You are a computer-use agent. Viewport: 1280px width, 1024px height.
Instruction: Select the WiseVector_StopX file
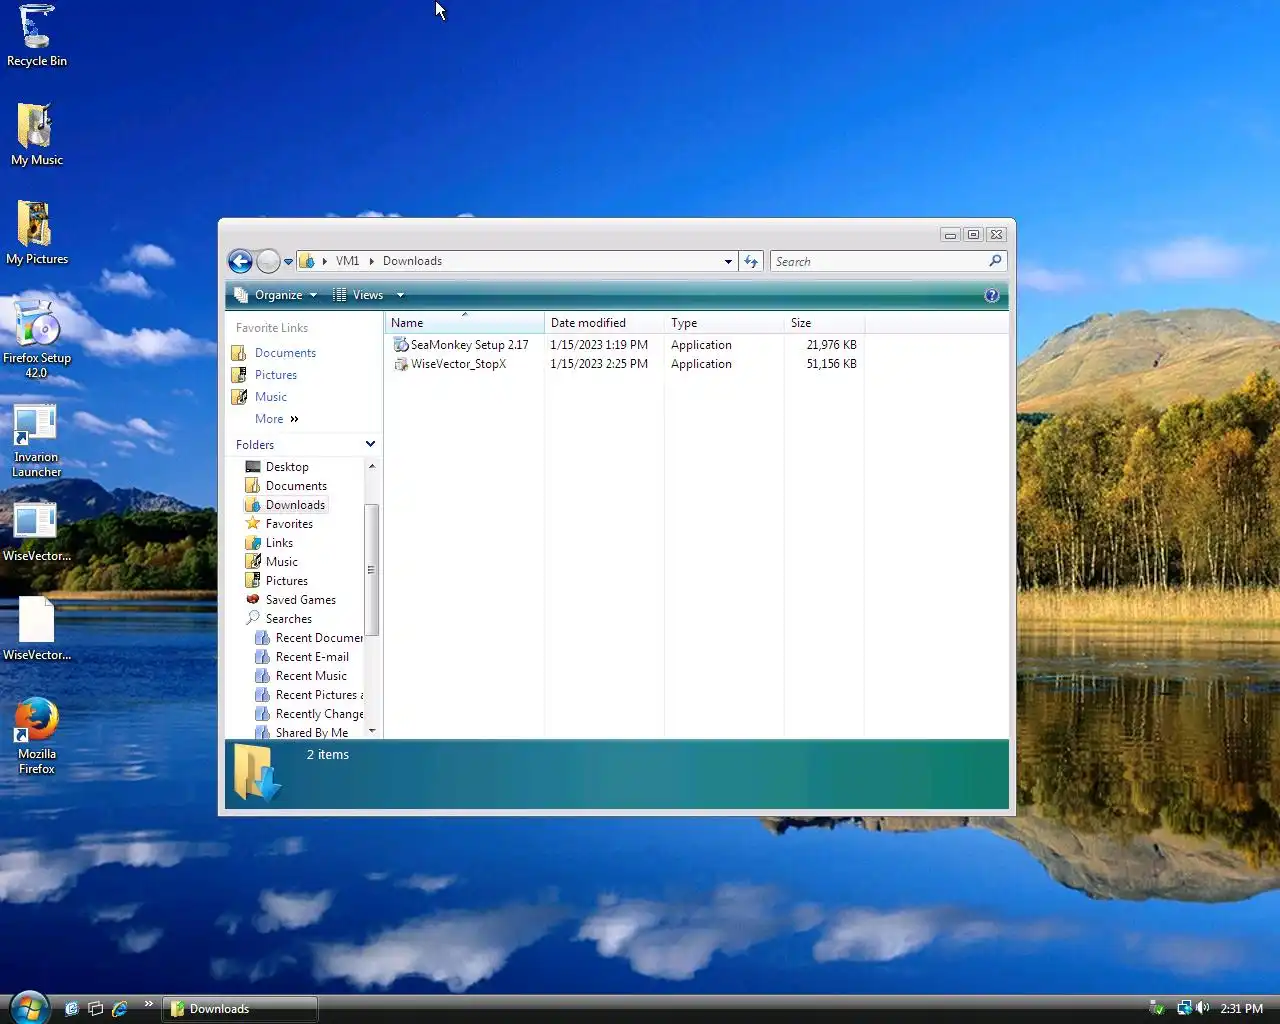[450, 364]
